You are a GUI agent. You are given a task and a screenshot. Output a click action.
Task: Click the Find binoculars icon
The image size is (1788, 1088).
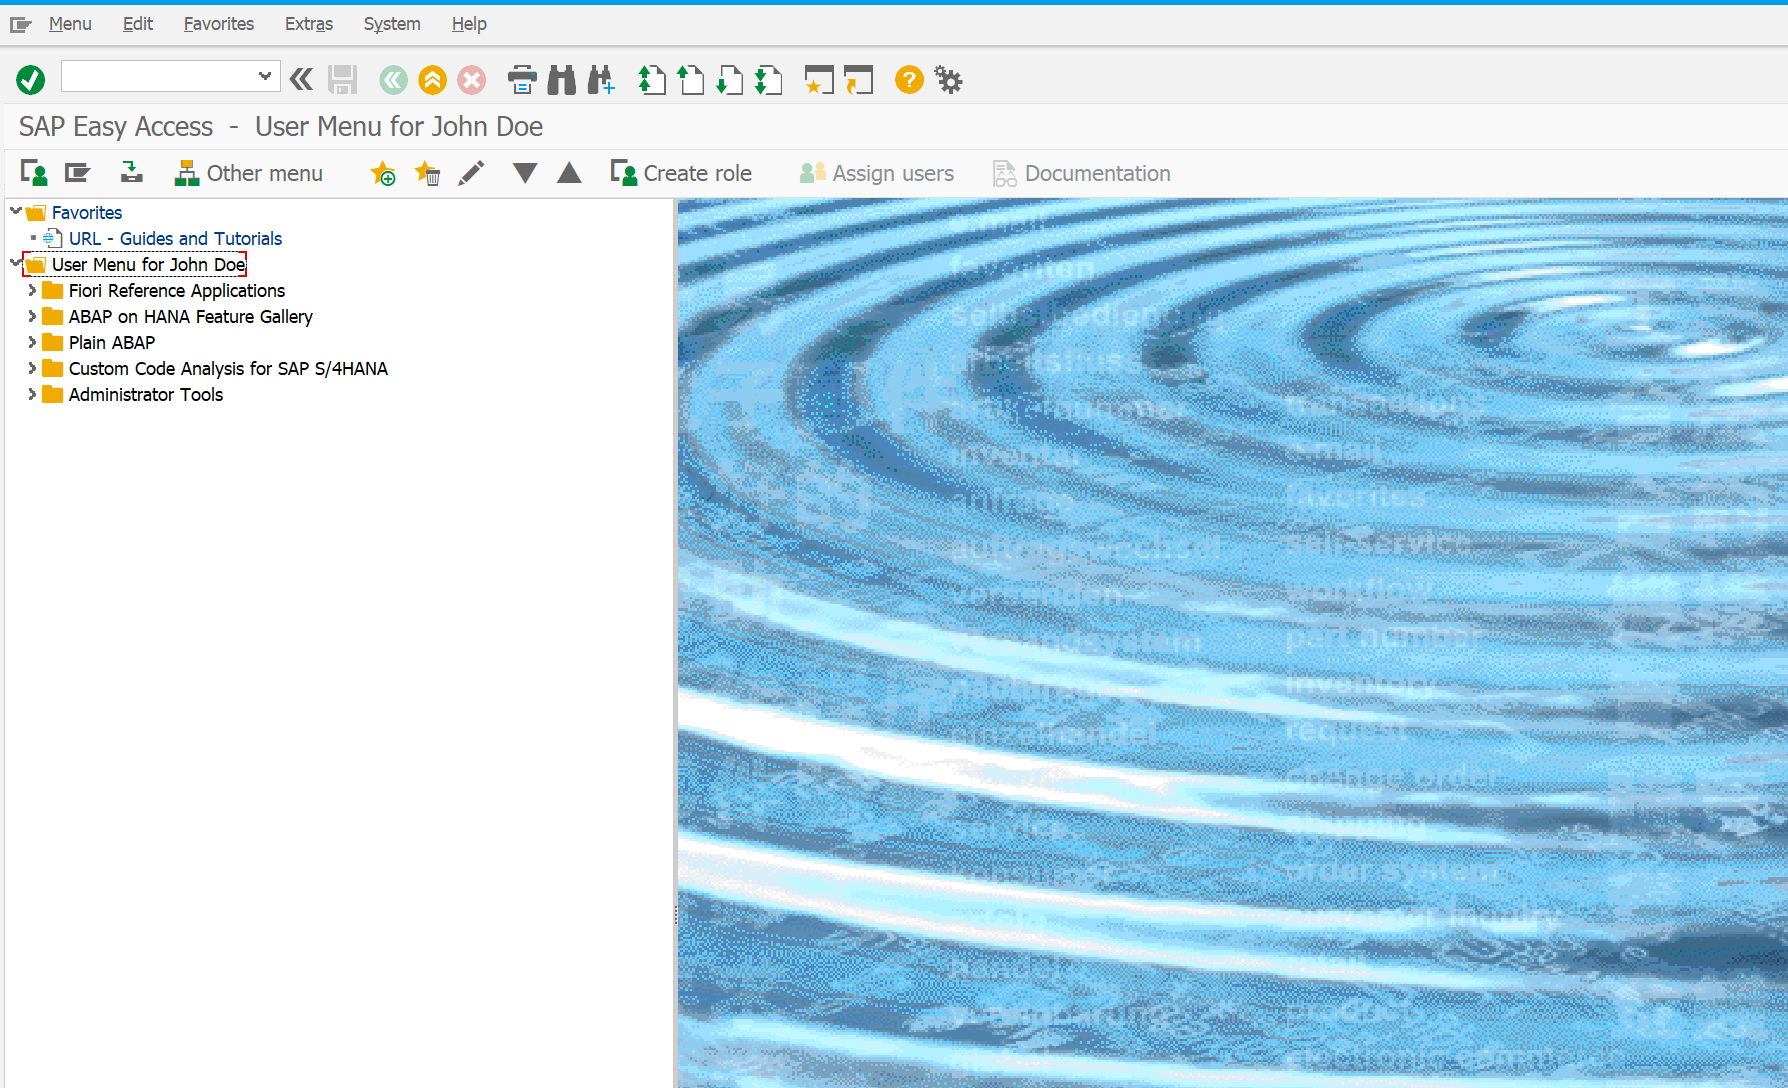(x=562, y=80)
